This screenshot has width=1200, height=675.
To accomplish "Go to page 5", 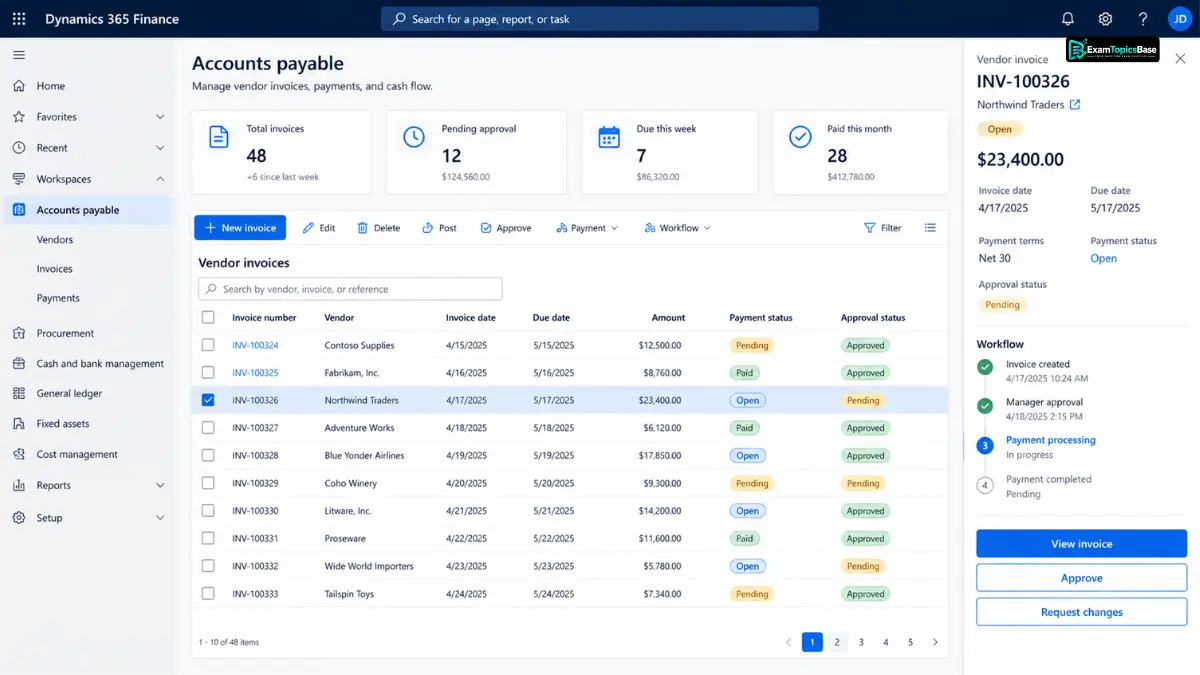I will pos(910,642).
